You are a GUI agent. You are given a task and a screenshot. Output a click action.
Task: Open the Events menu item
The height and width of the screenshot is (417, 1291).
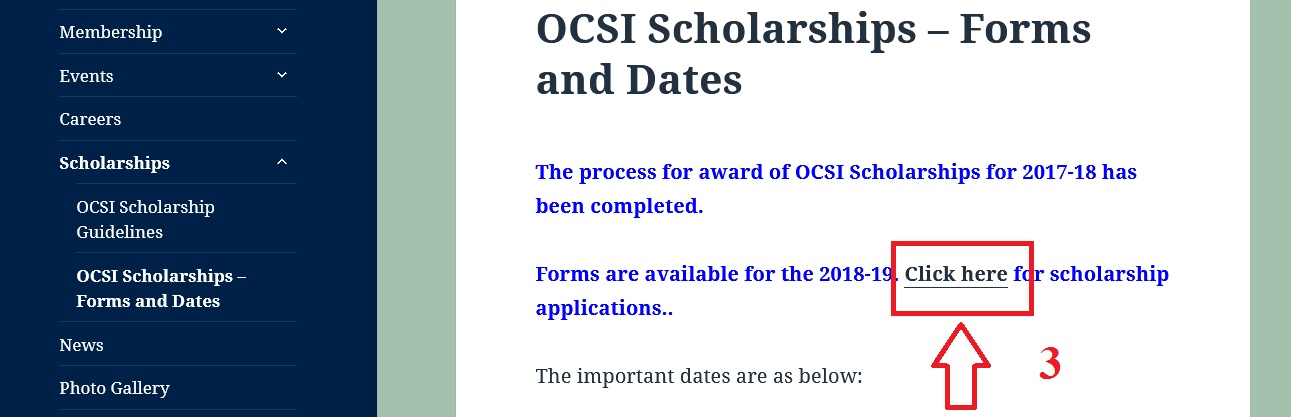point(86,76)
